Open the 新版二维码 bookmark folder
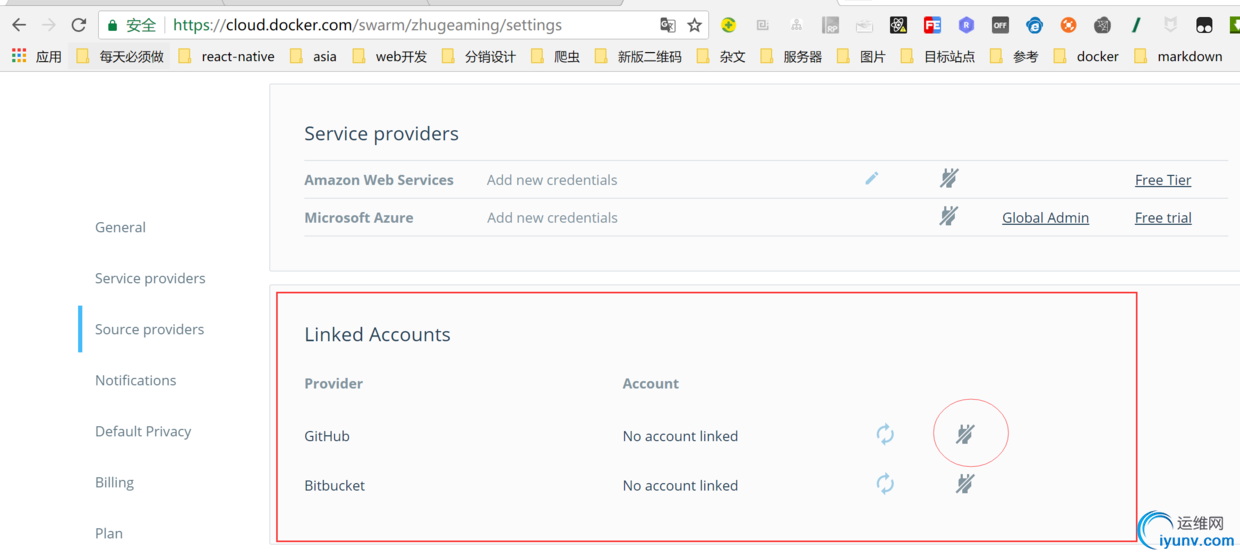Image resolution: width=1240 pixels, height=557 pixels. coord(638,56)
